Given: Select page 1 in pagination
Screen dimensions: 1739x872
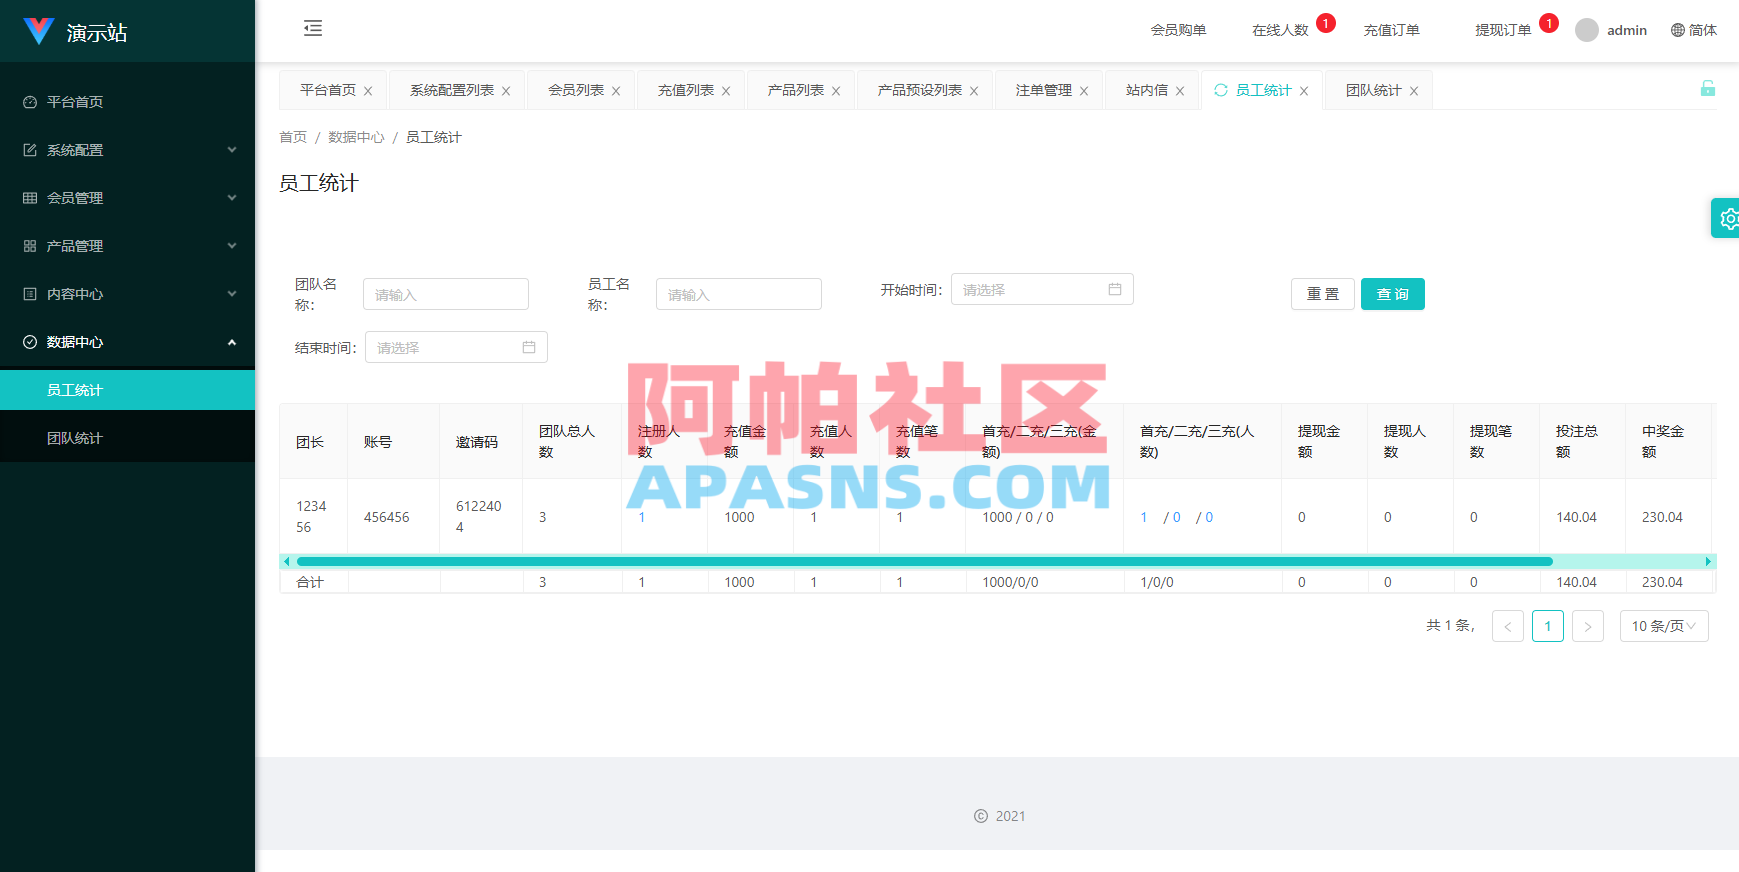Looking at the screenshot, I should [1548, 626].
